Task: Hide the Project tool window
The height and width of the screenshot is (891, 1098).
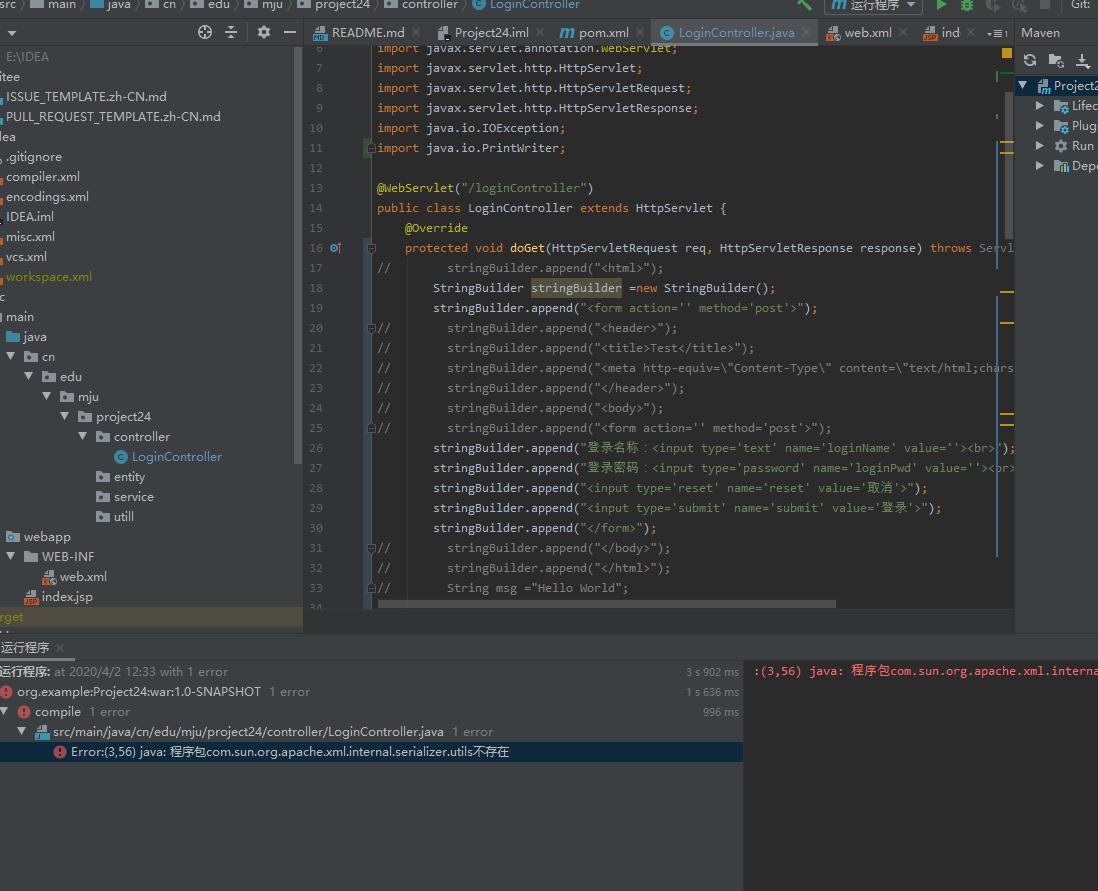Action: click(x=290, y=32)
